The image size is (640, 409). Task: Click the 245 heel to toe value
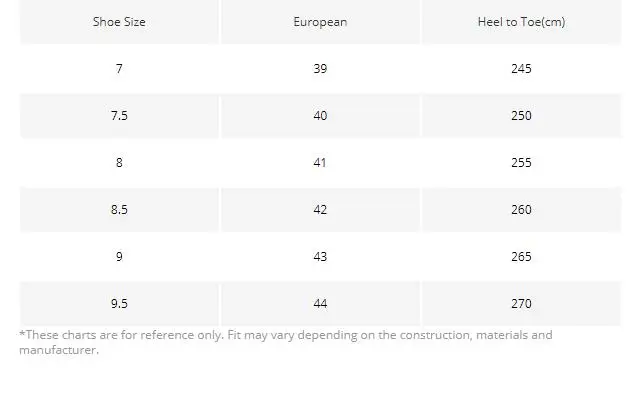coord(520,69)
